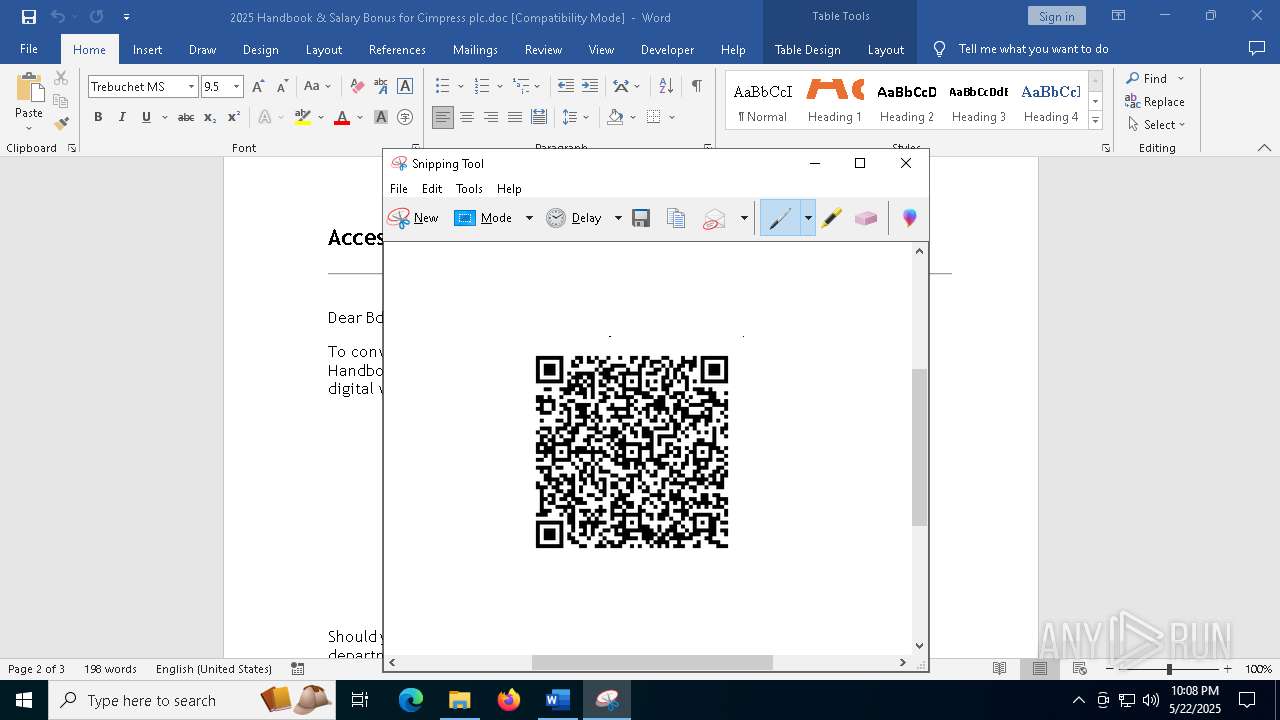Save snip with floppy icon in Snipping Tool
Screen dimensions: 1280x720
pyautogui.click(x=641, y=218)
